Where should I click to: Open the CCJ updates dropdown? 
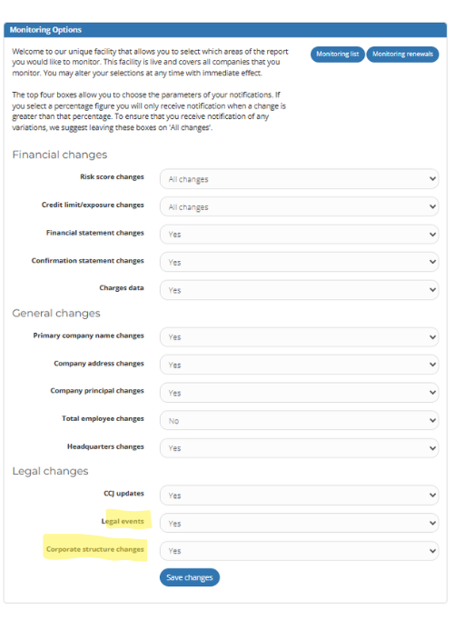pyautogui.click(x=299, y=495)
